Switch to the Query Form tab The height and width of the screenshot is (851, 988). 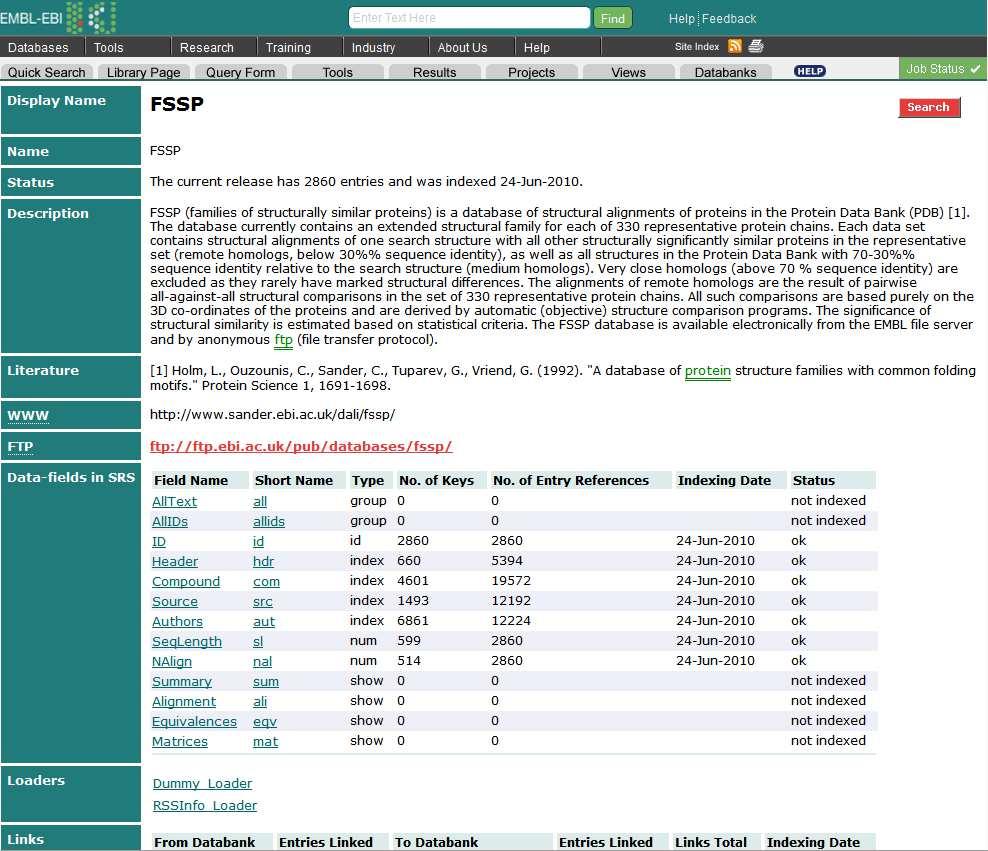tap(241, 72)
